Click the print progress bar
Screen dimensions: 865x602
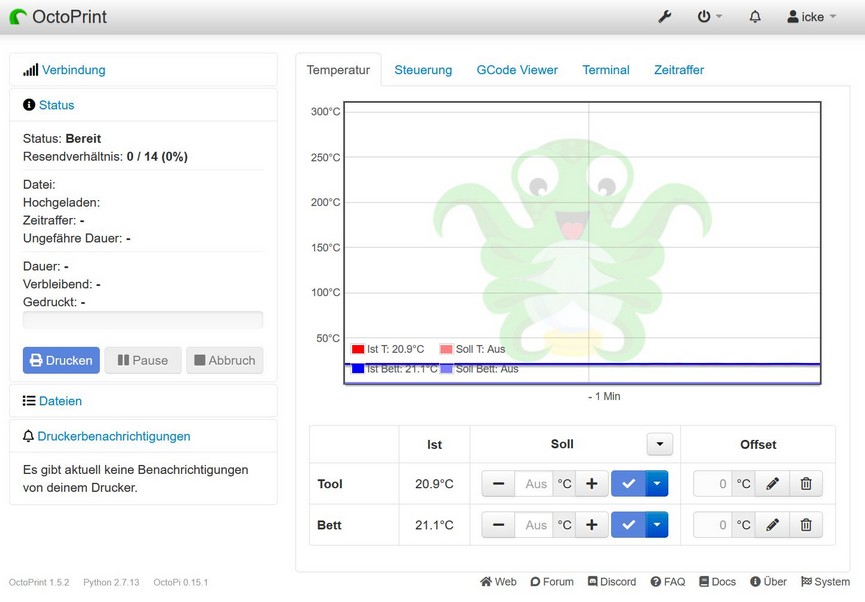(143, 320)
